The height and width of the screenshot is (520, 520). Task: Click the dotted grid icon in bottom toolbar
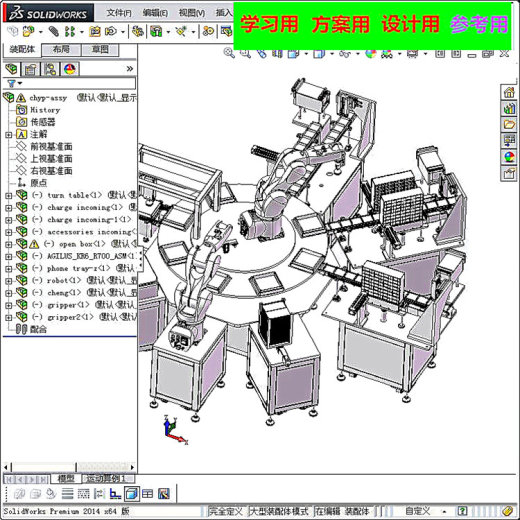point(83,494)
